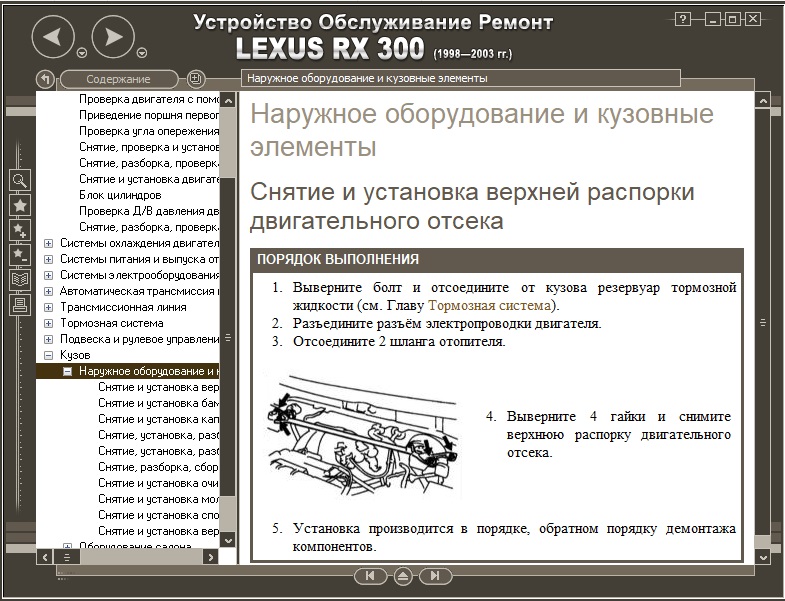The width and height of the screenshot is (785, 601).
Task: Maximize the manual window
Action: click(732, 20)
